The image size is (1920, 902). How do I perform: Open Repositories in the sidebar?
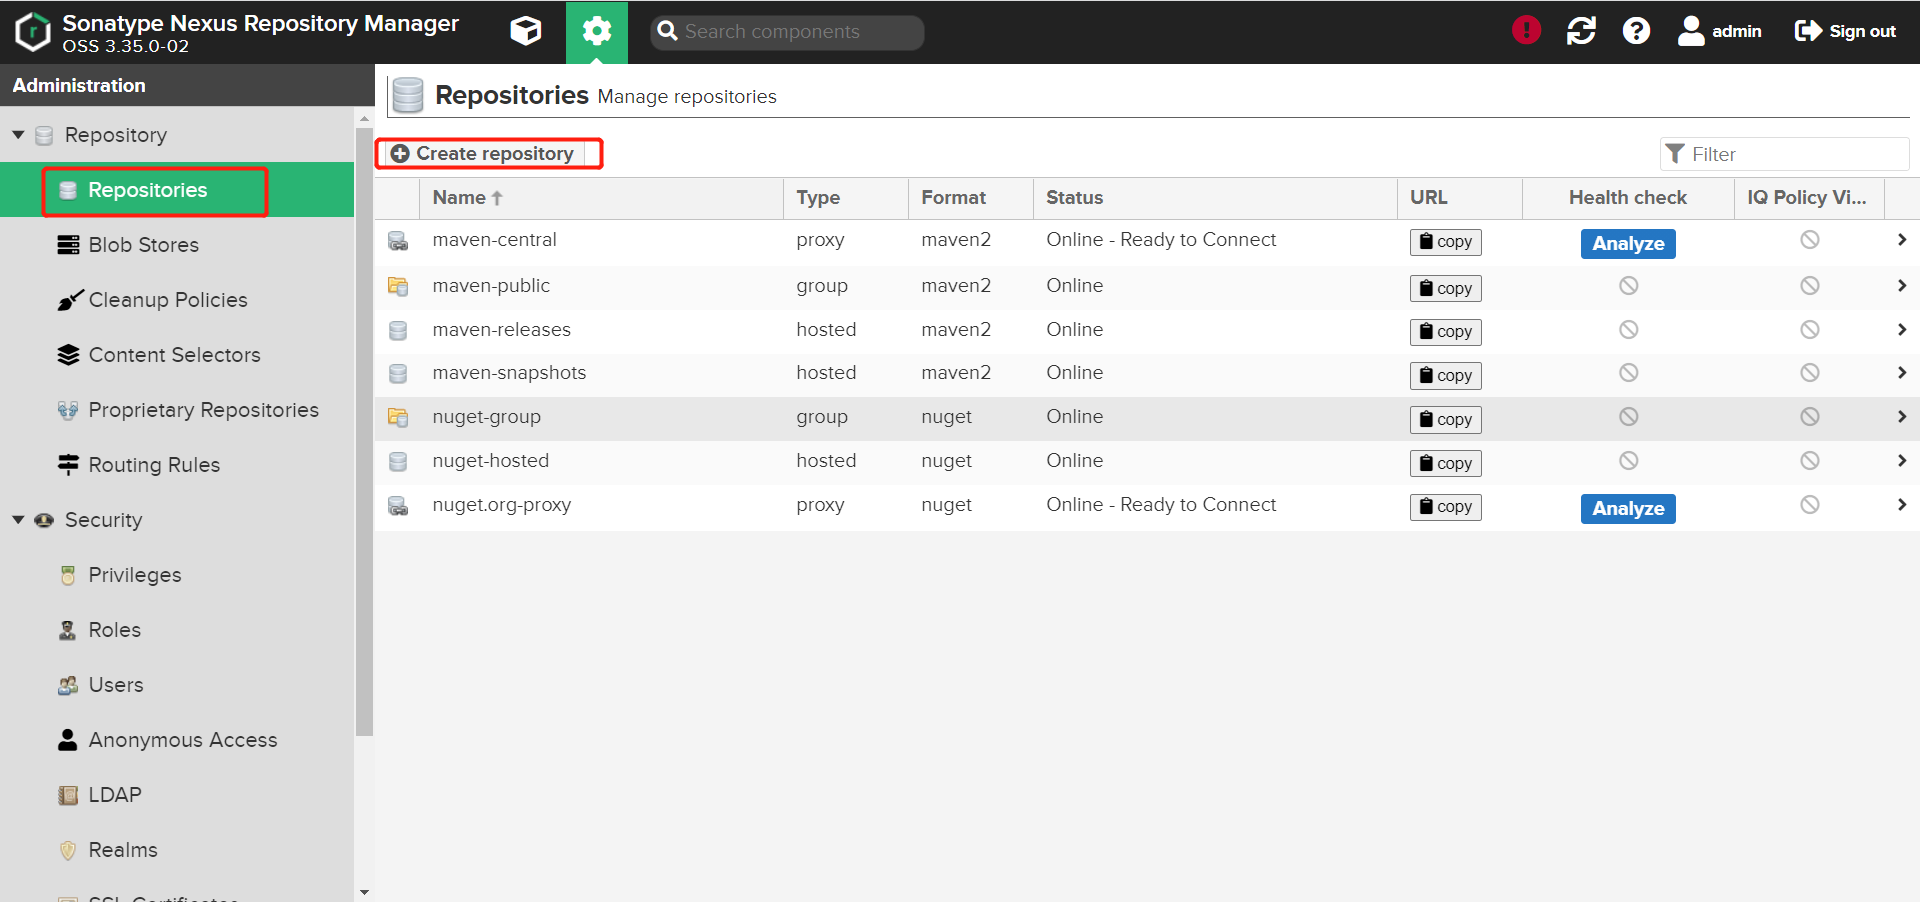pos(177,190)
